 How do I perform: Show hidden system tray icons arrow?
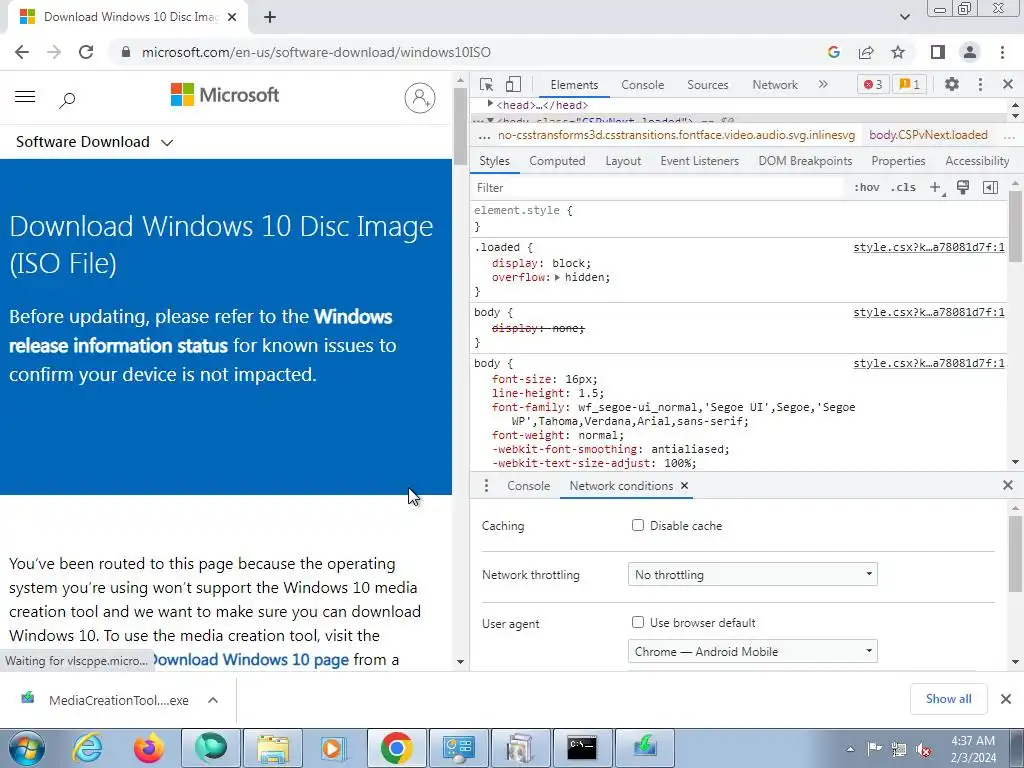pos(850,749)
